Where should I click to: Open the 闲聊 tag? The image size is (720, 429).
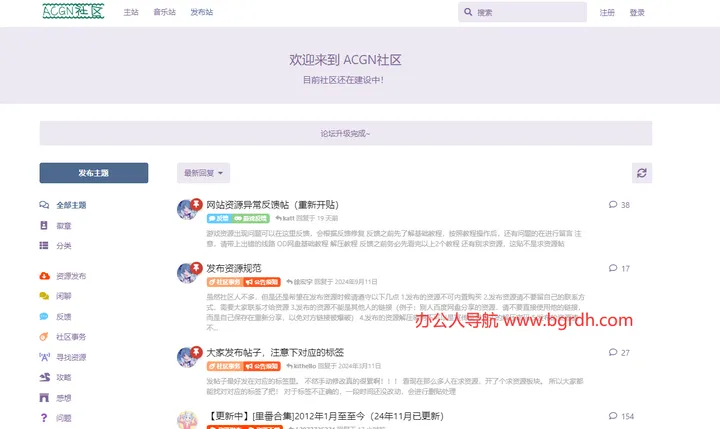(x=64, y=296)
